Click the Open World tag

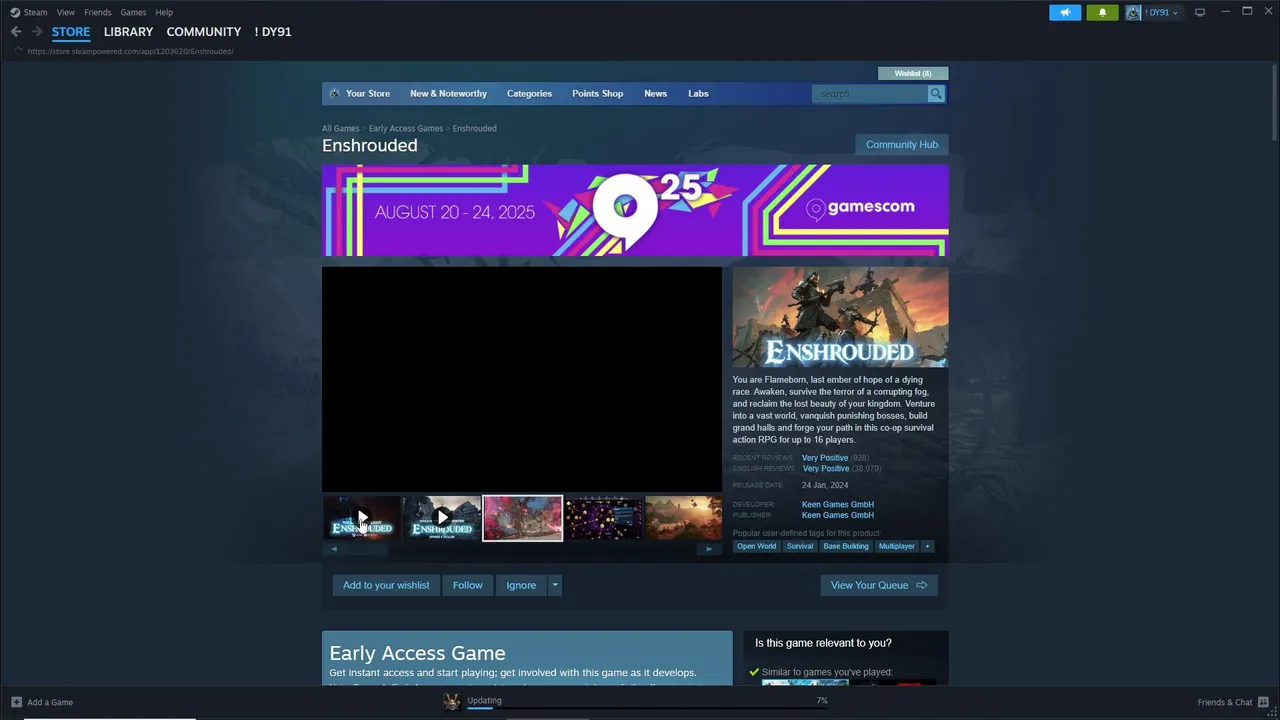(x=756, y=546)
